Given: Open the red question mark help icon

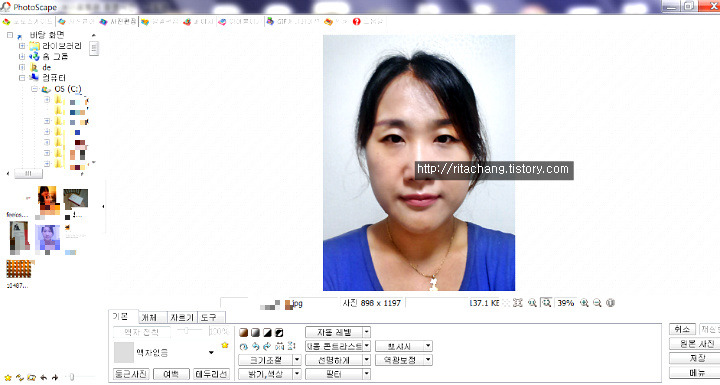Looking at the screenshot, I should [x=357, y=22].
